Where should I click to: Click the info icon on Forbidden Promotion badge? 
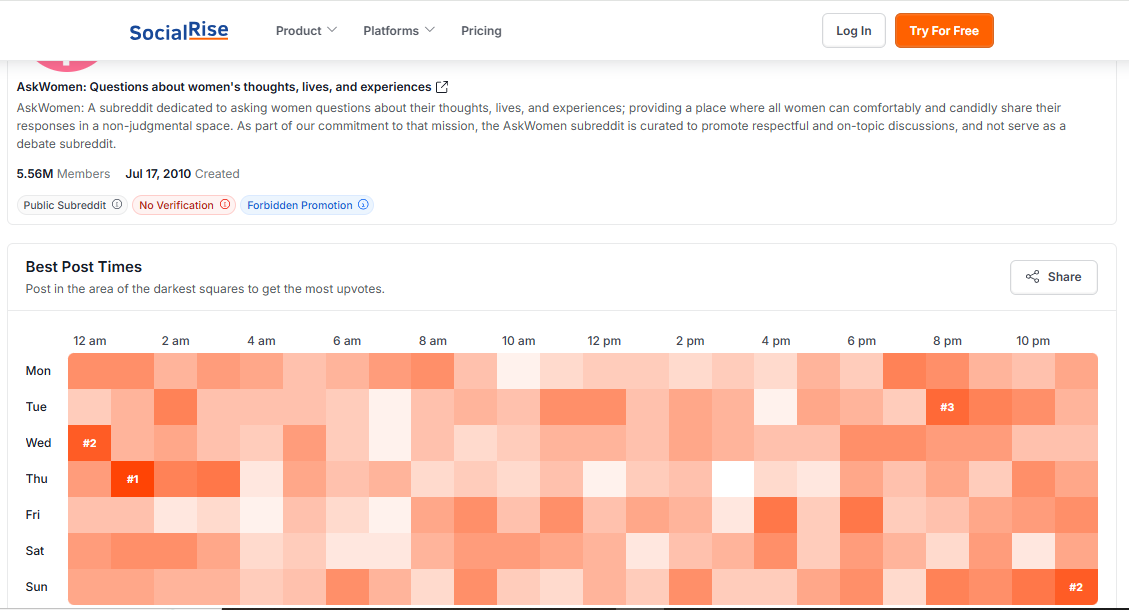(364, 205)
